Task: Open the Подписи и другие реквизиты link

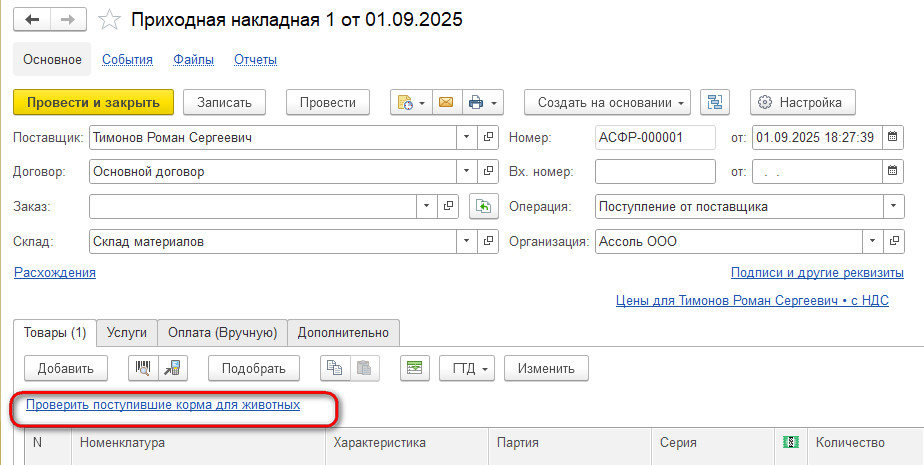Action: click(817, 272)
